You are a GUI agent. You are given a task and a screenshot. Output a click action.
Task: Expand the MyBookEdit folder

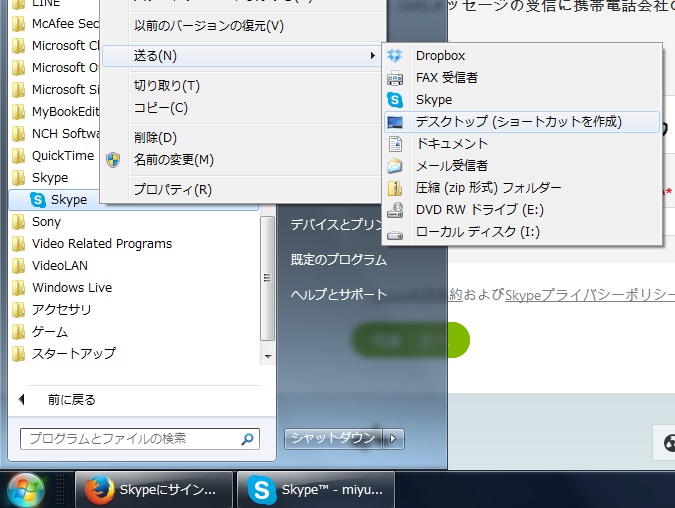55,112
